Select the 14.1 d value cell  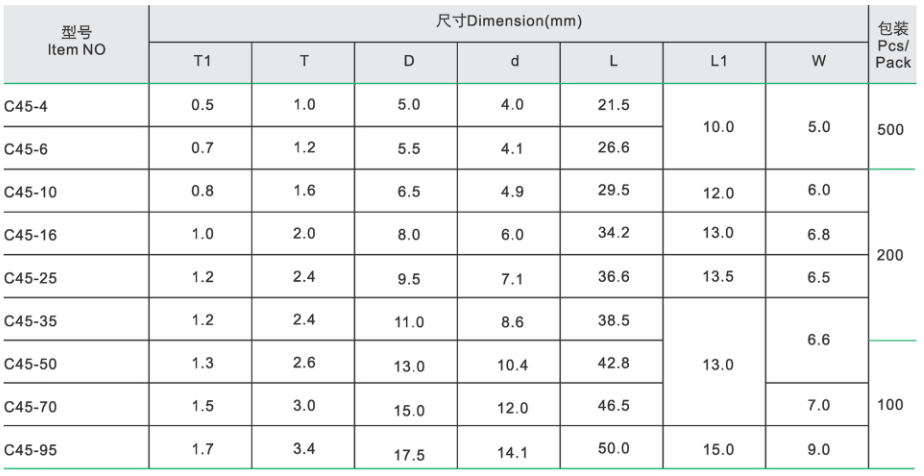tap(514, 453)
